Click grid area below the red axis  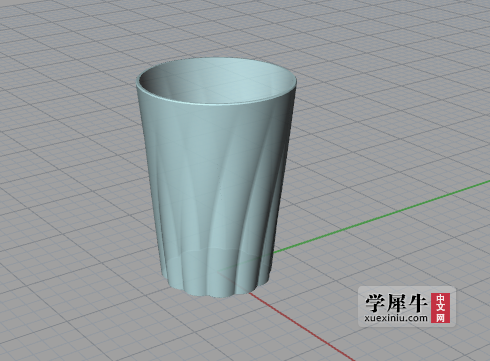200,333
